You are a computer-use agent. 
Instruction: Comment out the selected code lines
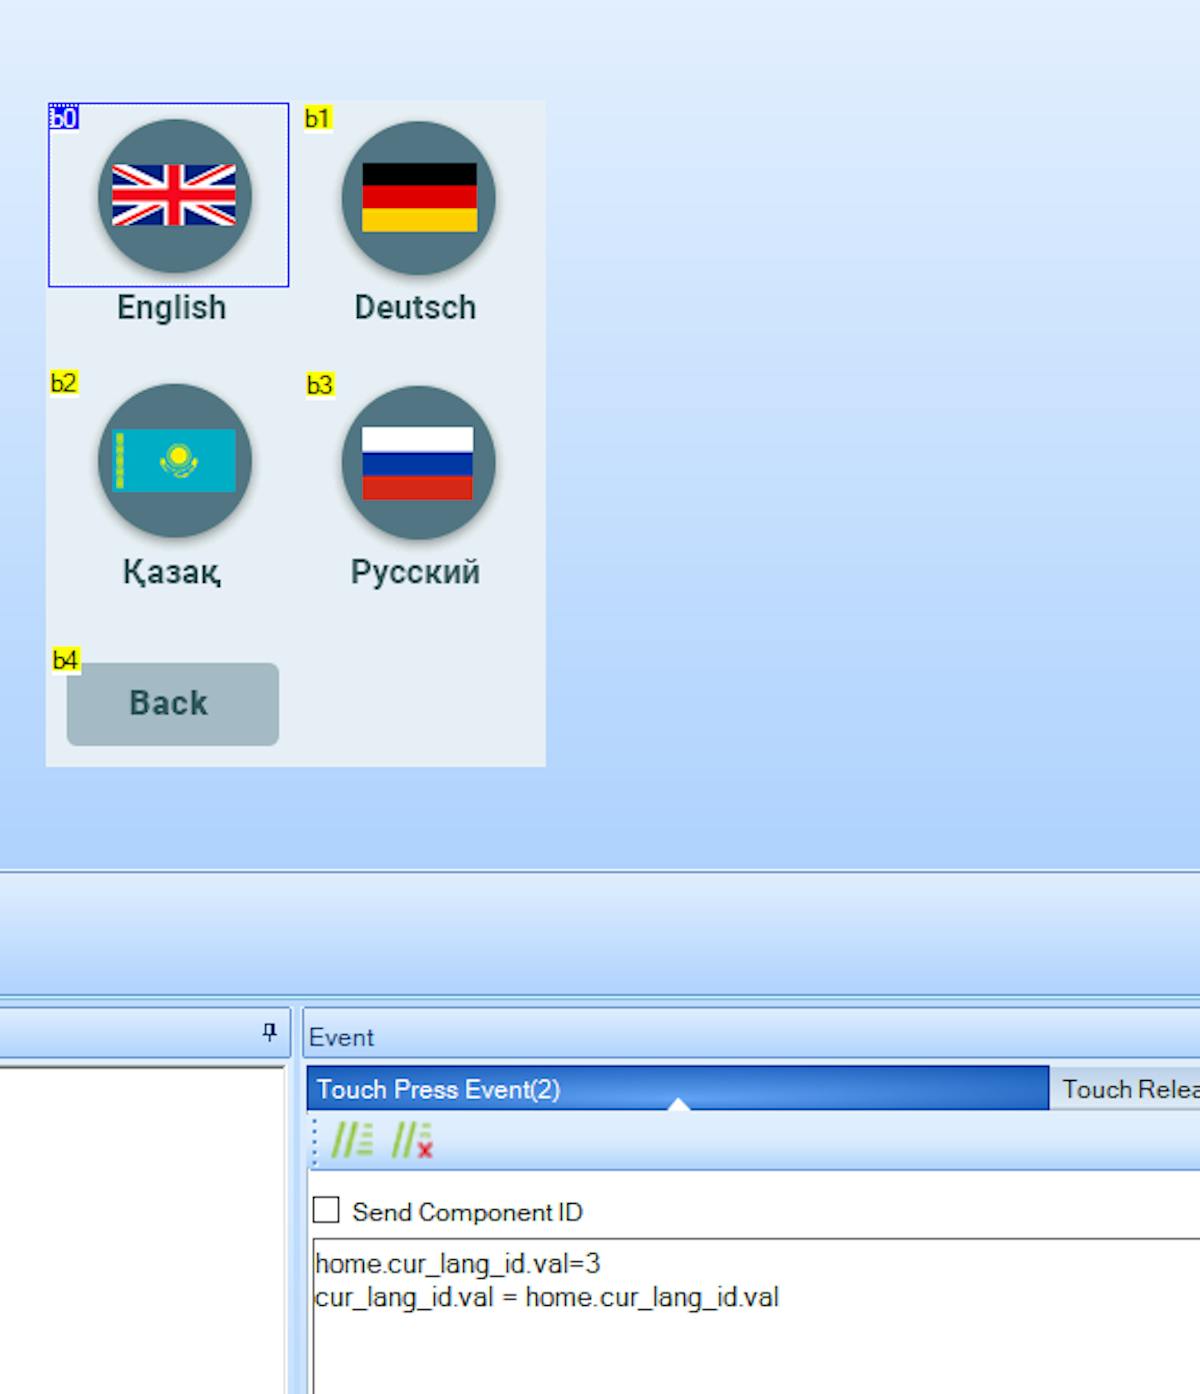pos(351,1139)
